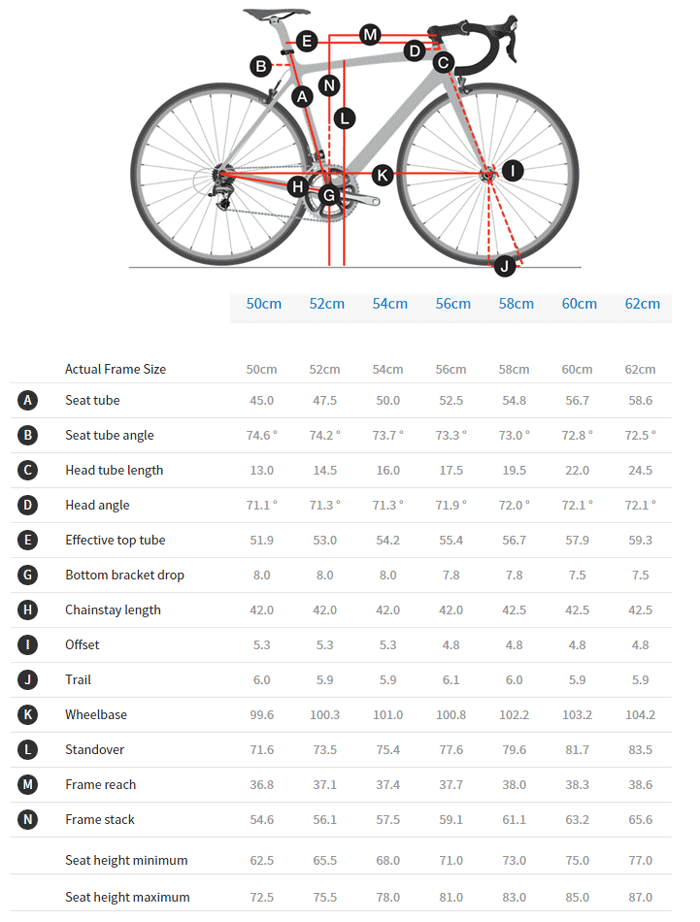Click the Wheelbase row label
The width and height of the screenshot is (700, 922).
[x=96, y=715]
